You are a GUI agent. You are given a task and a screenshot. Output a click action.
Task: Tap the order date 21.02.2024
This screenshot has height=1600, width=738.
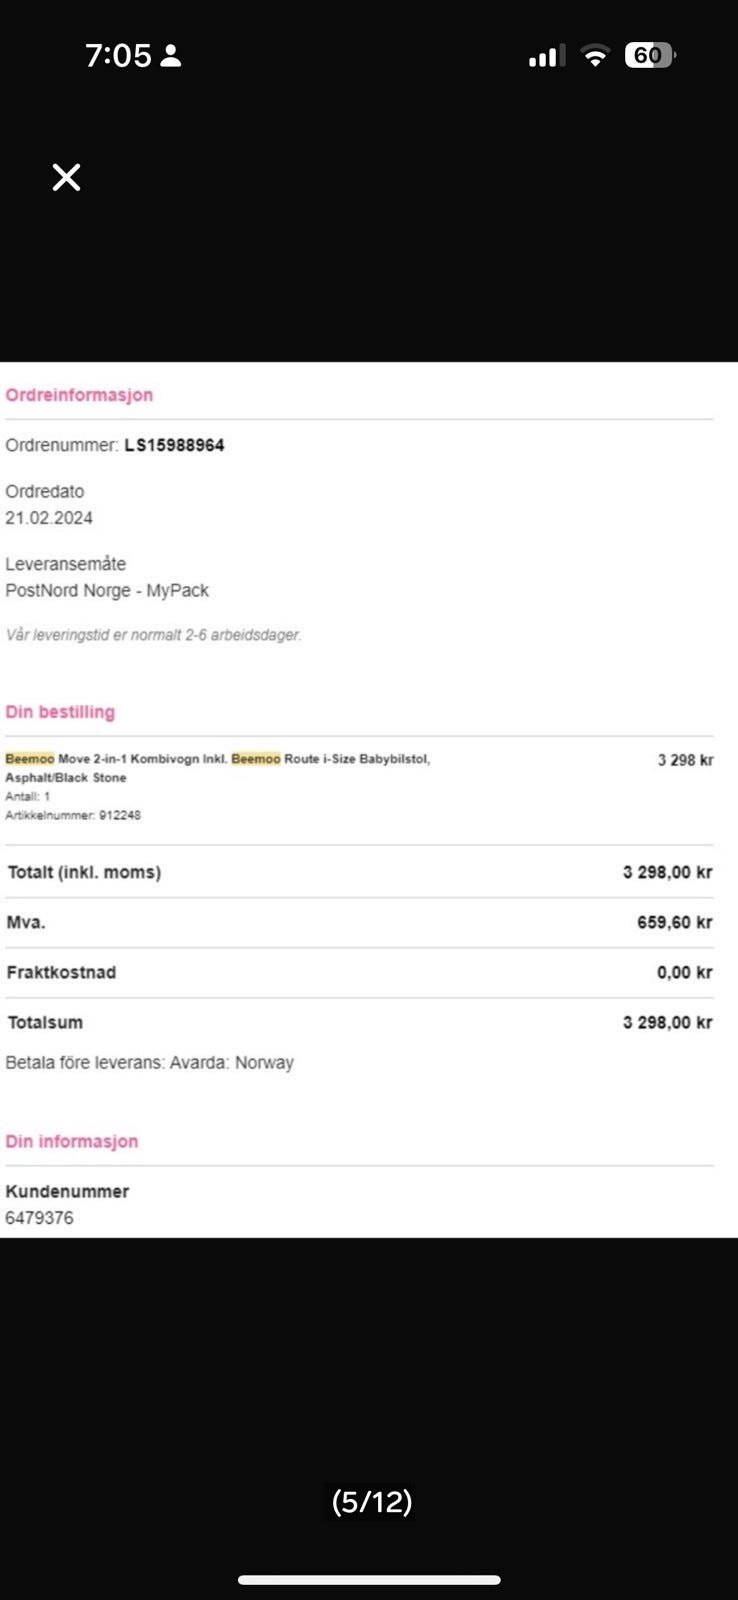[49, 518]
